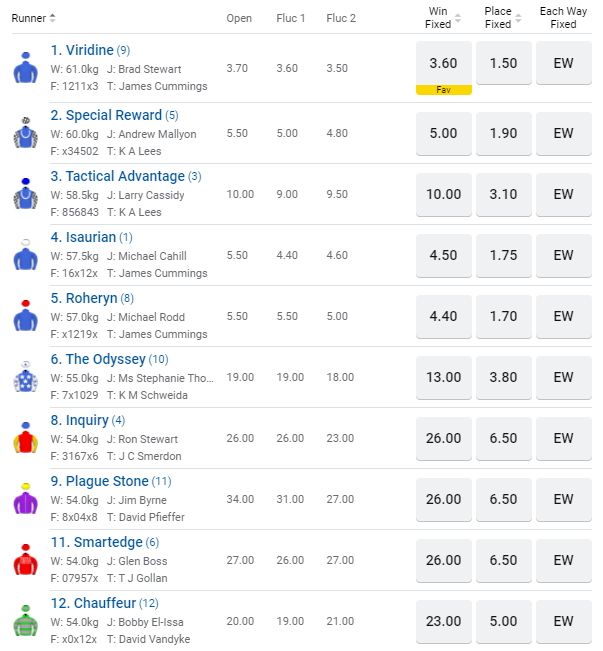Select Roheryn win odds 4.40
This screenshot has width=603, height=651.
coord(443,316)
